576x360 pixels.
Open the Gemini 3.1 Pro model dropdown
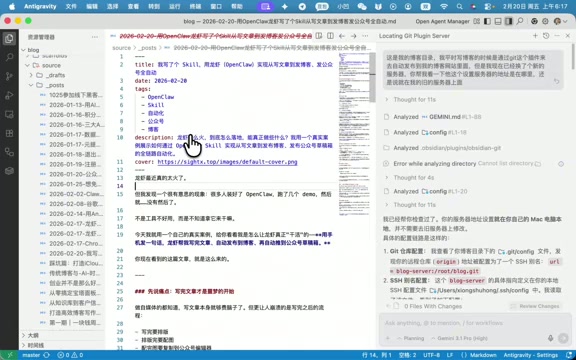click(460, 338)
